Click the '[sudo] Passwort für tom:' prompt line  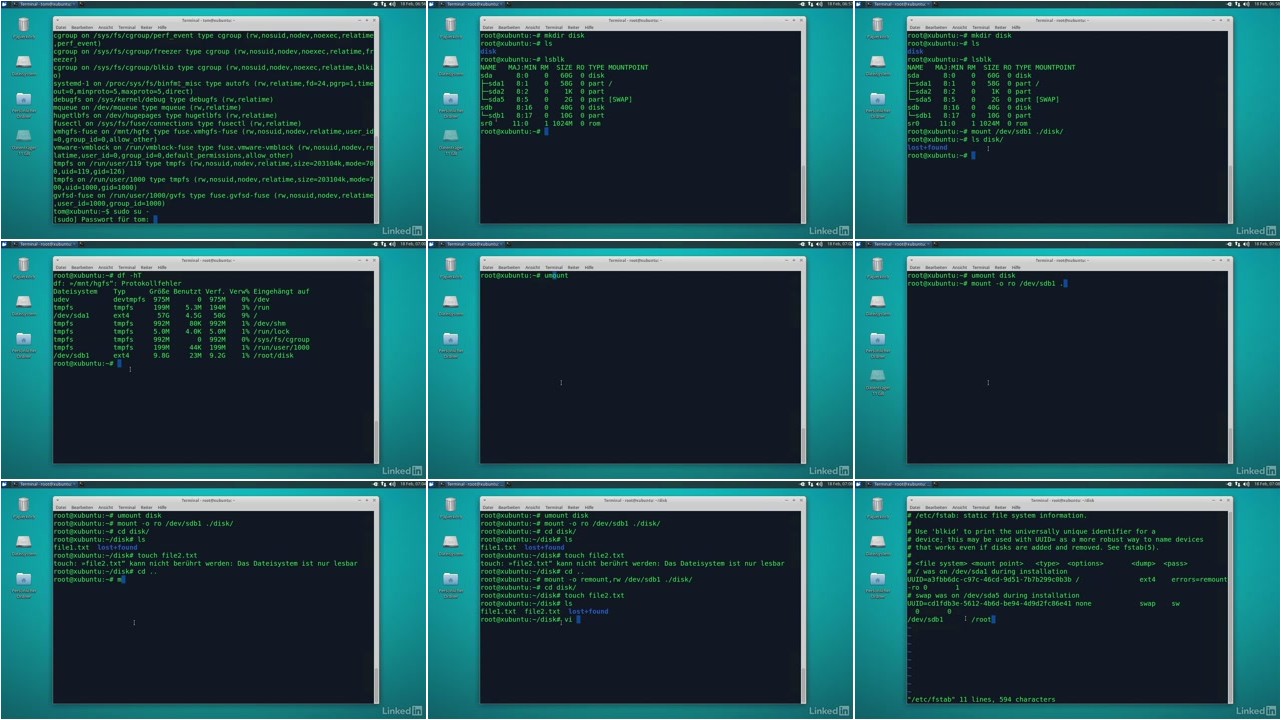click(x=106, y=219)
